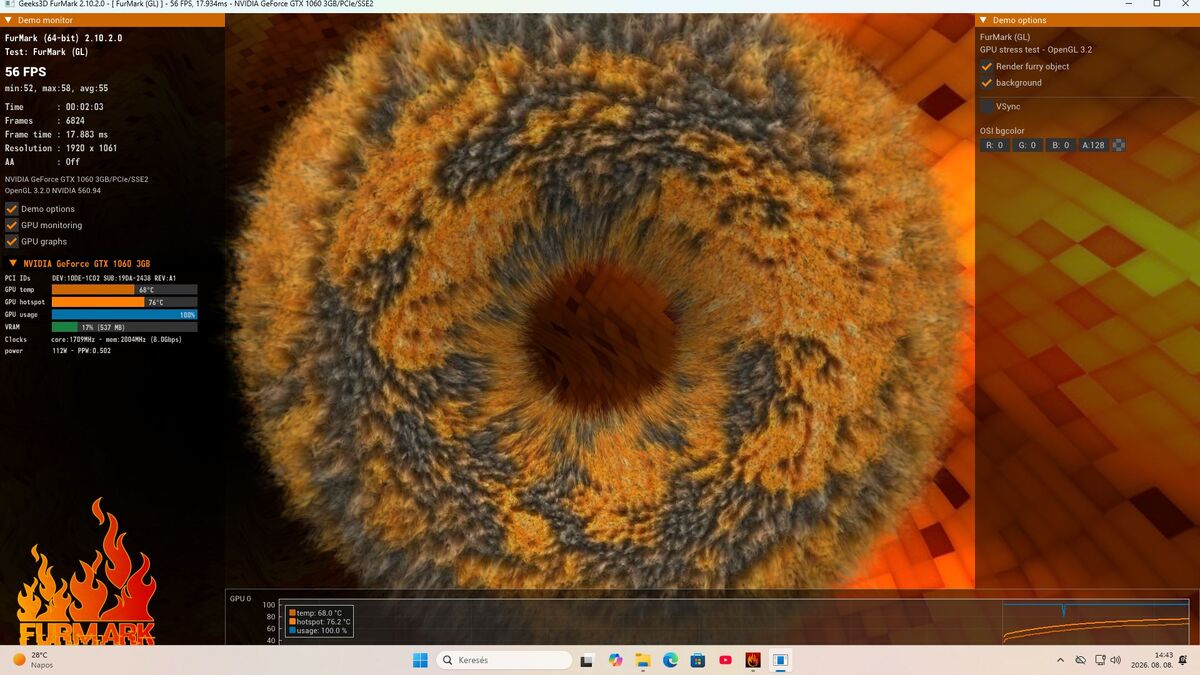
Task: Uncheck the GPU graphs checkbox
Action: click(12, 241)
